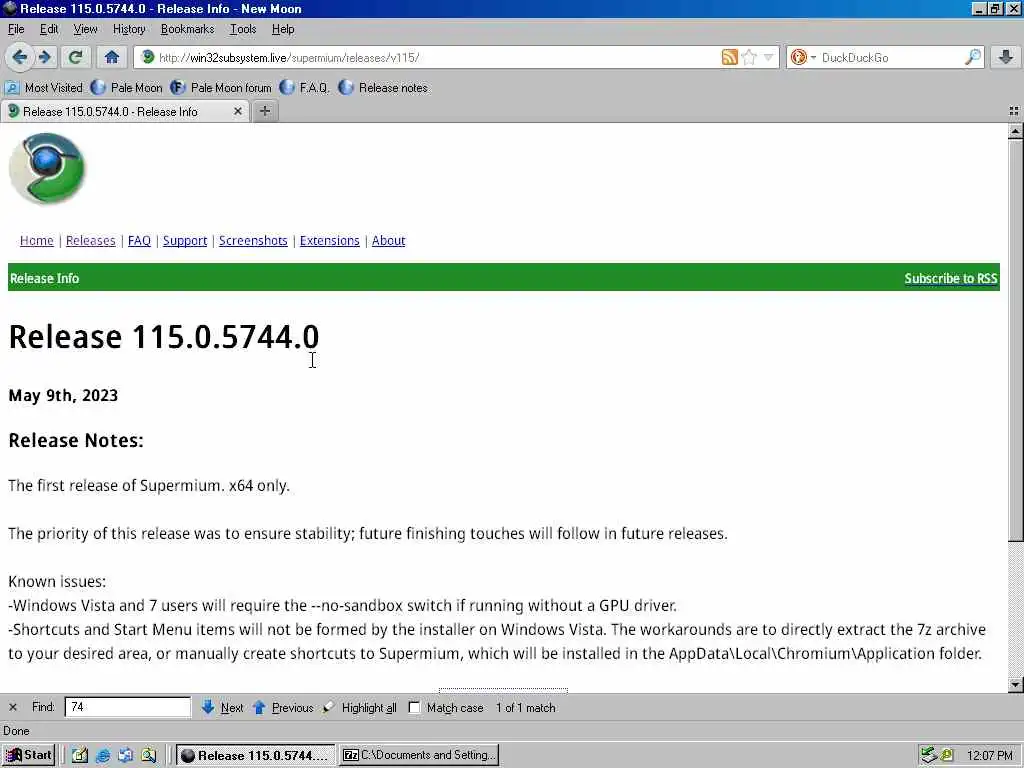Expand the URL history dropdown arrow
The image size is (1024, 768).
click(x=769, y=57)
